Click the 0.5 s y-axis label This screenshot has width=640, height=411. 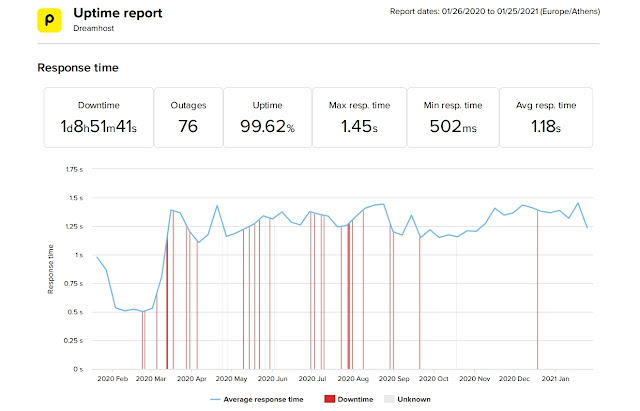coord(76,312)
